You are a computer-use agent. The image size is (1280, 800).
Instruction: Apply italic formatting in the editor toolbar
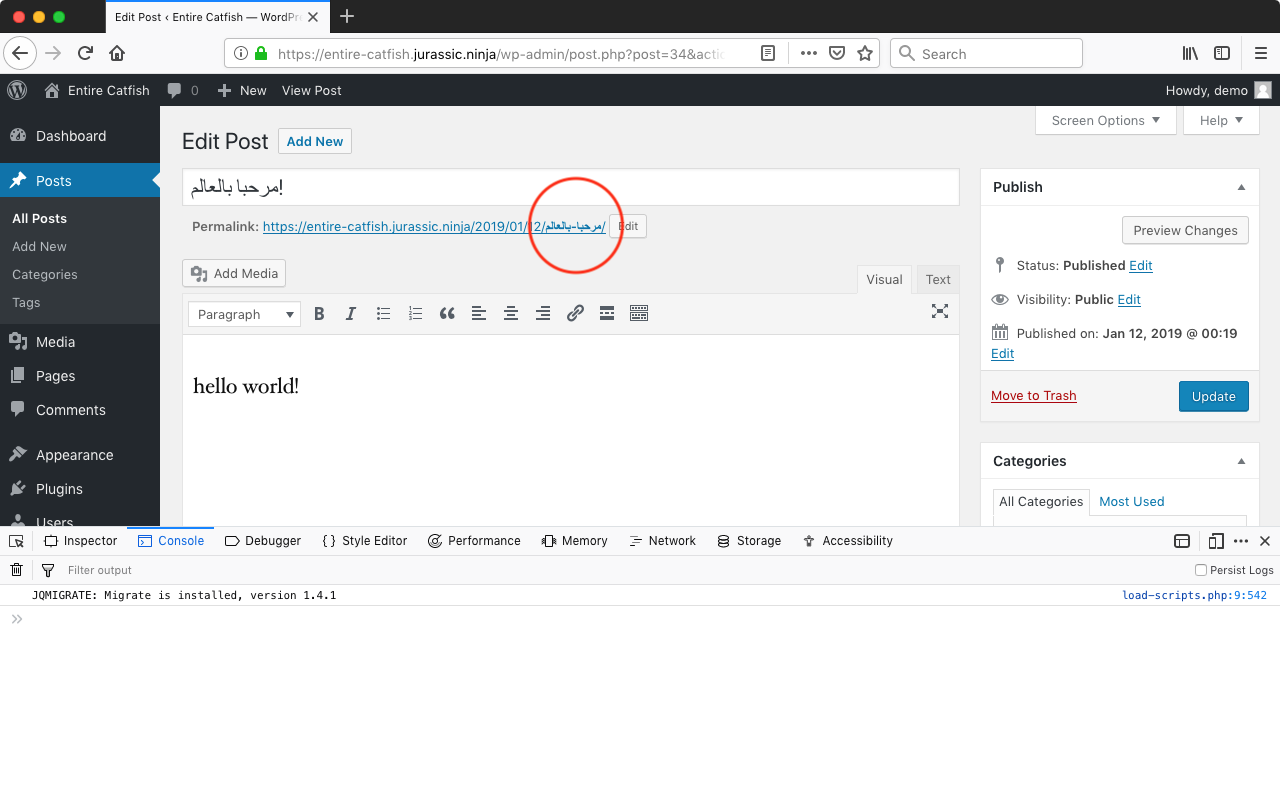coord(351,313)
